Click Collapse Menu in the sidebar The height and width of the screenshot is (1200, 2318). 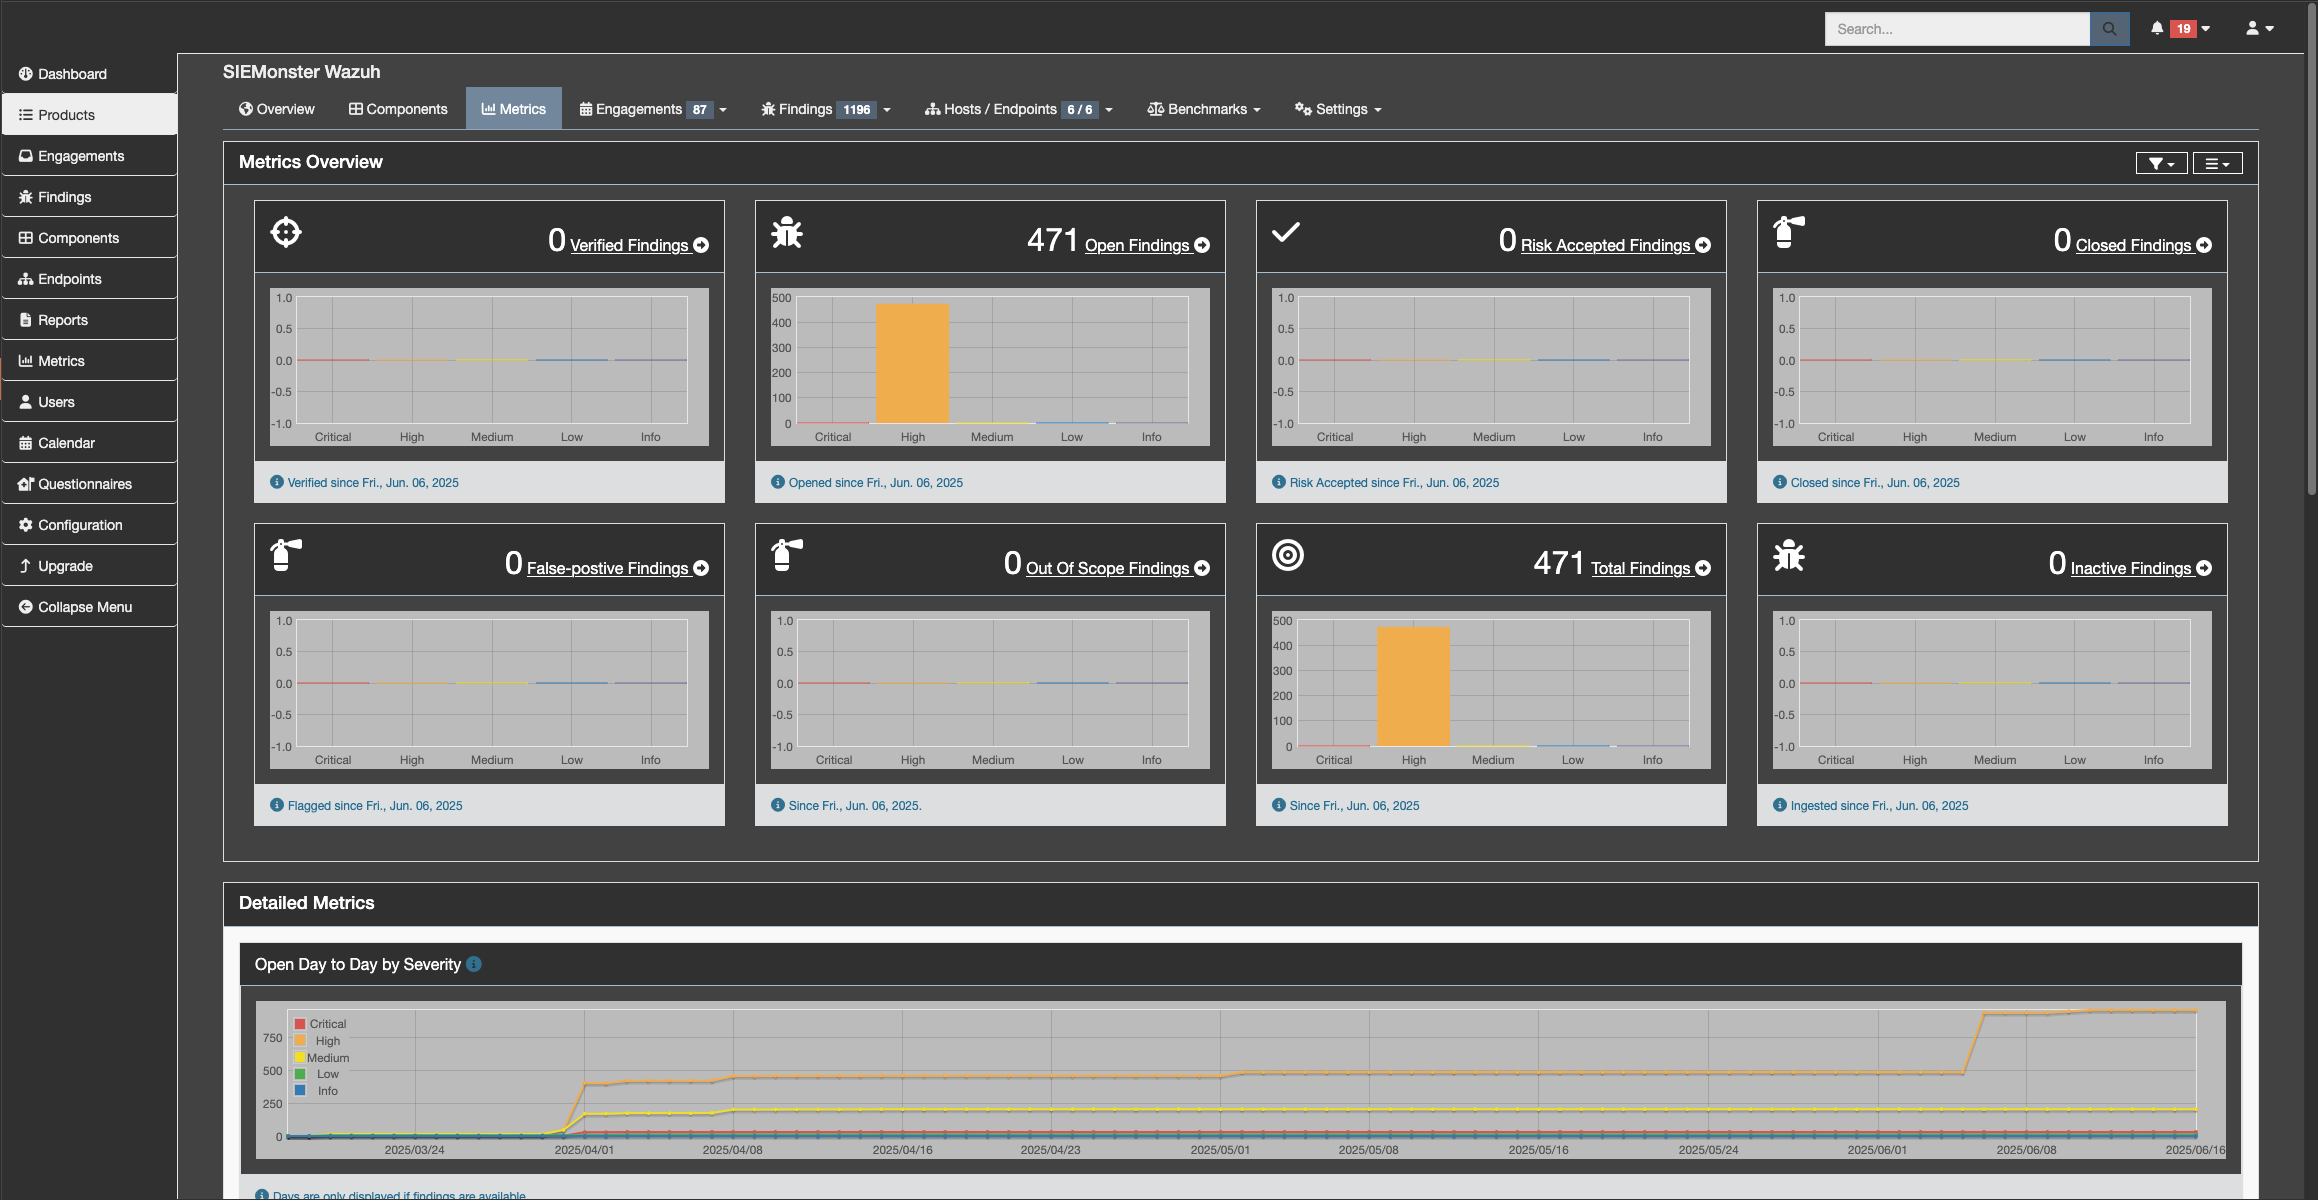point(85,607)
